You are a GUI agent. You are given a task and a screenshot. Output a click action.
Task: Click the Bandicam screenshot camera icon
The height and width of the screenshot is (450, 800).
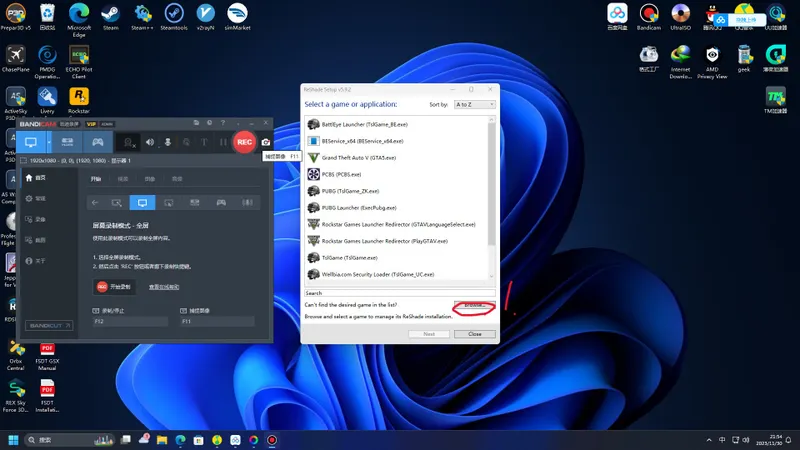coord(266,142)
